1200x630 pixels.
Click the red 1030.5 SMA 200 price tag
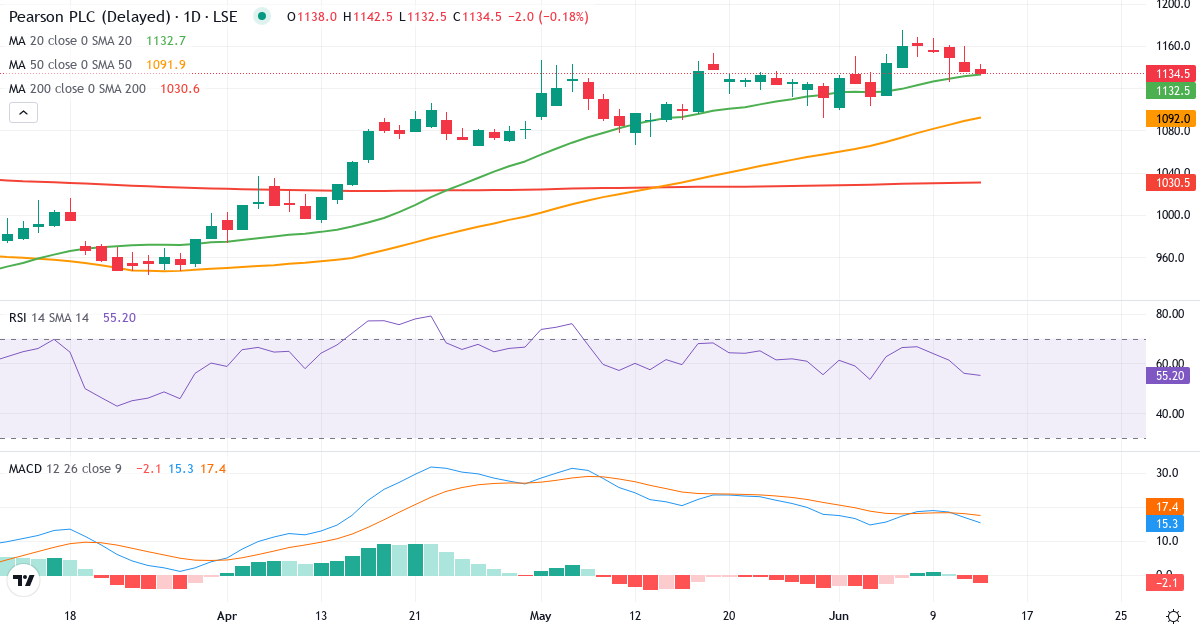coord(1172,182)
